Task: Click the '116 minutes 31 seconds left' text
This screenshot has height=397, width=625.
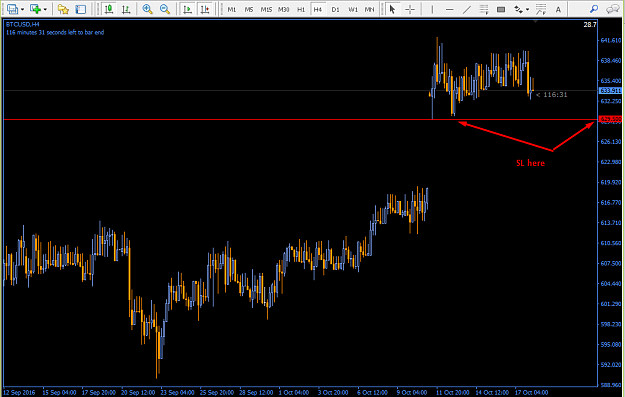Action: 55,32
